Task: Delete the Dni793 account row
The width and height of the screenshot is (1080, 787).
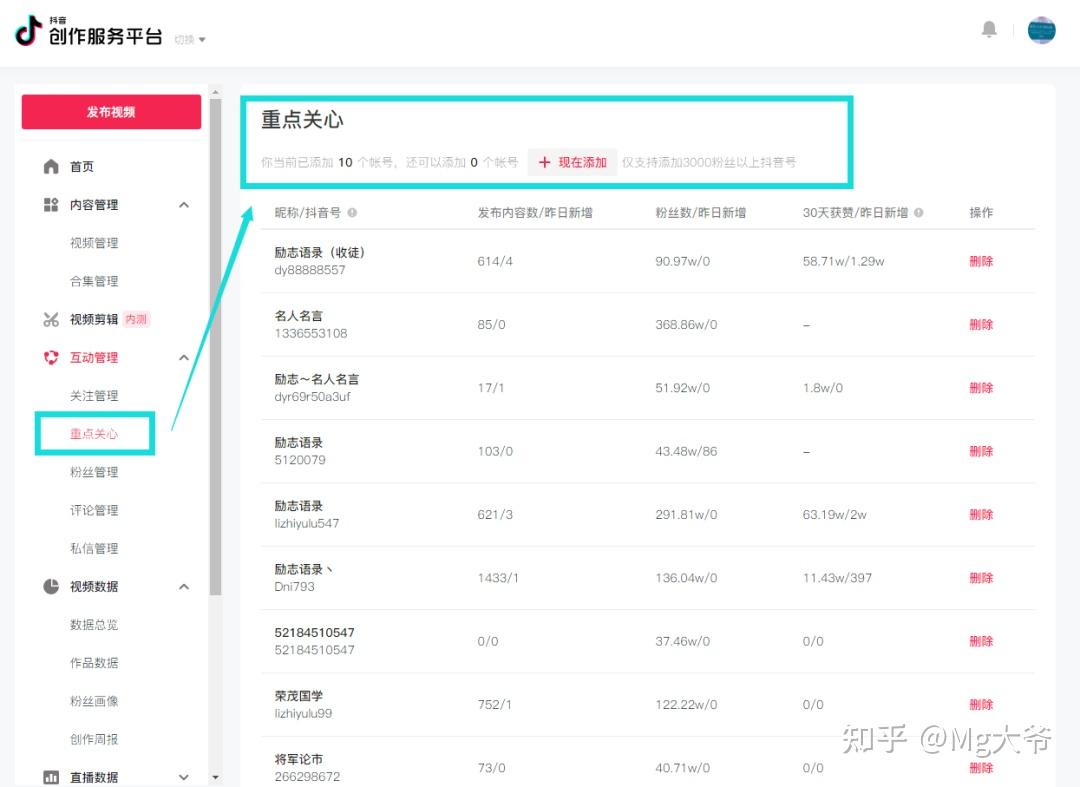Action: (x=981, y=578)
